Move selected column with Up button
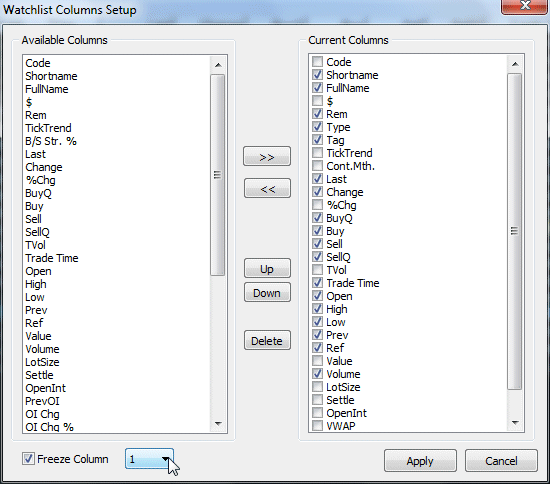This screenshot has width=550, height=484. [267, 269]
